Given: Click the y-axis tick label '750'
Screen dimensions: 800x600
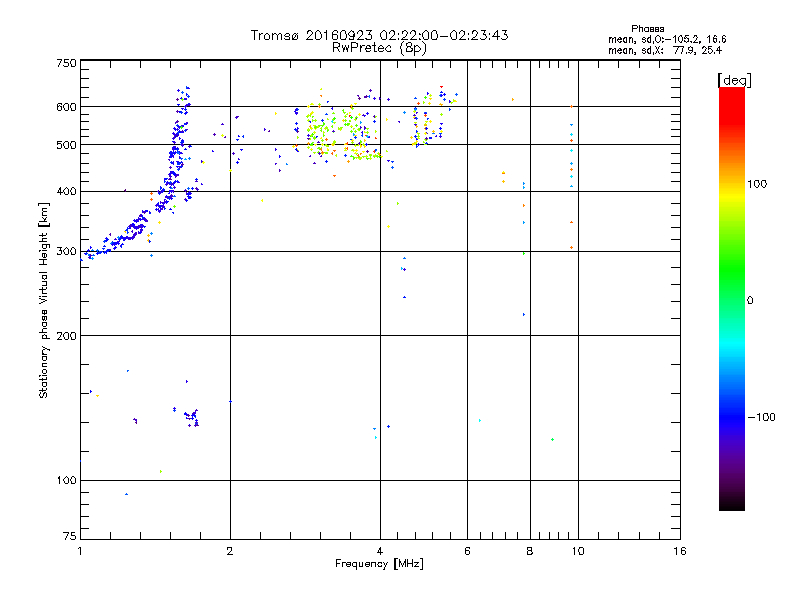Looking at the screenshot, I should tap(67, 63).
